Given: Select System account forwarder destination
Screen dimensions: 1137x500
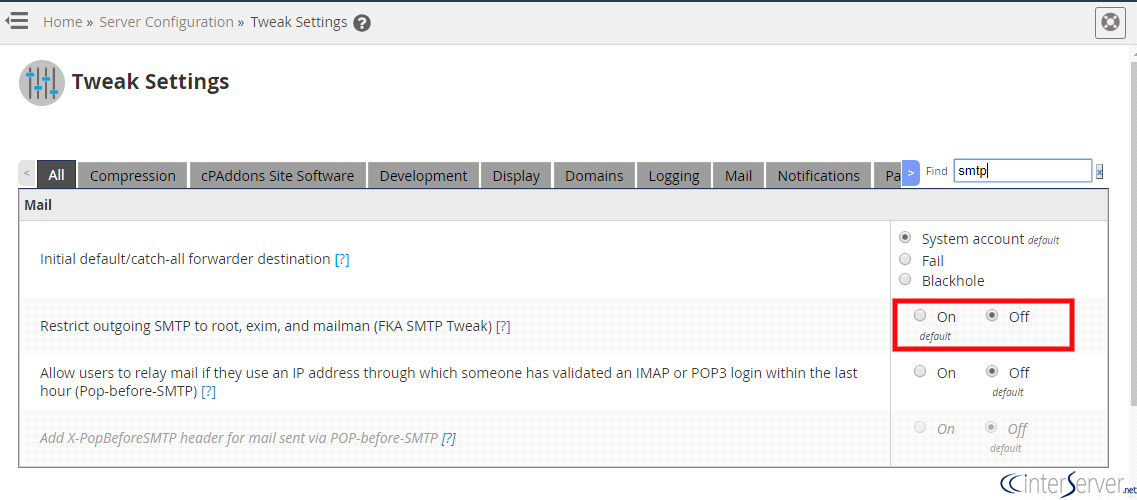Looking at the screenshot, I should (x=905, y=238).
